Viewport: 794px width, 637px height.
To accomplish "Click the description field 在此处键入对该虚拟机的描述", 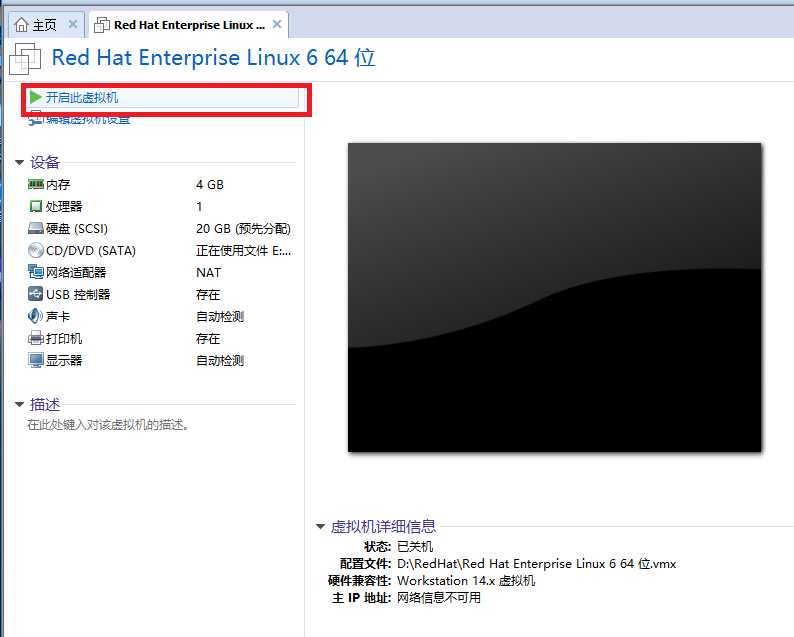I will tap(108, 425).
